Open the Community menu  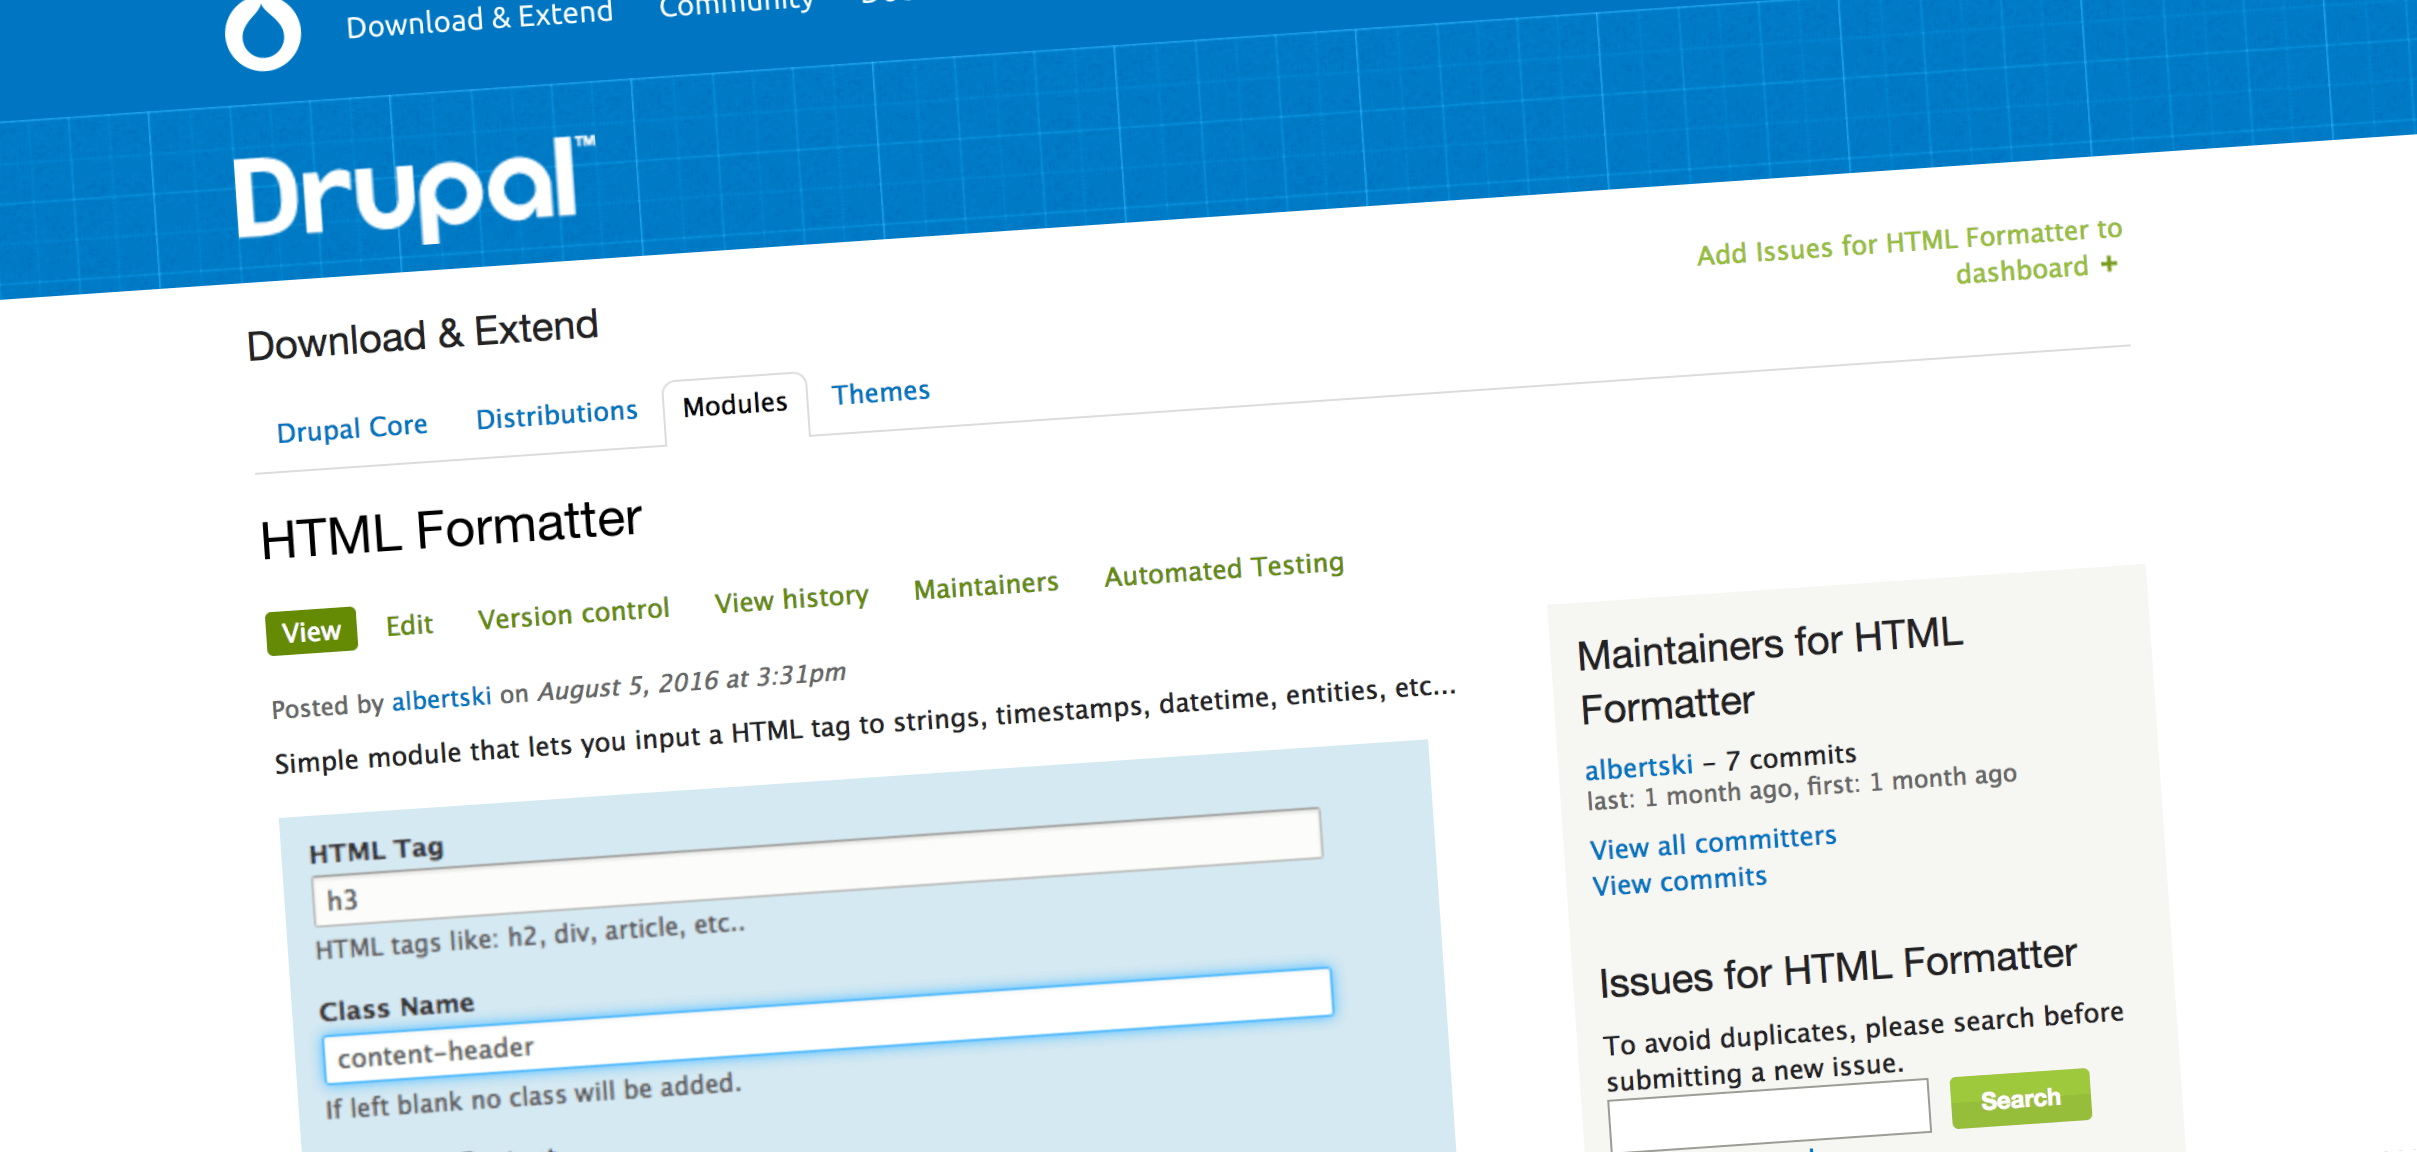click(x=736, y=6)
